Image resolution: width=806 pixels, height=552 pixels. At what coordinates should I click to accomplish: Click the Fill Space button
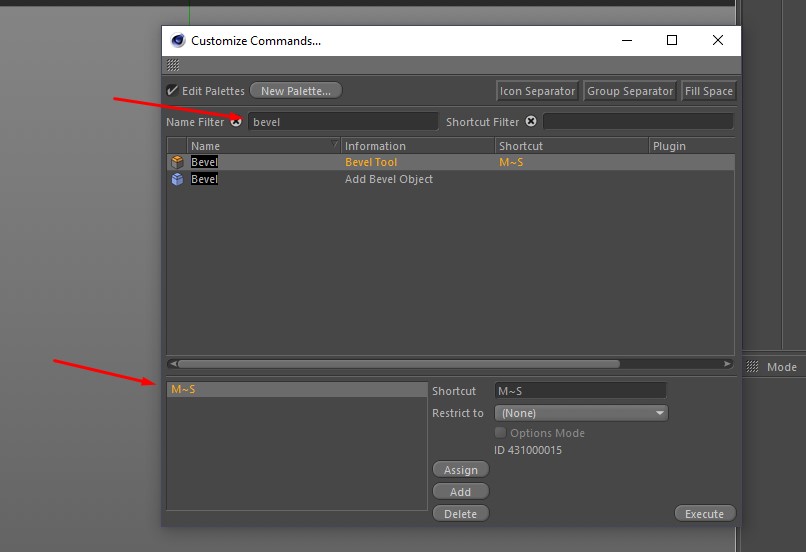point(708,91)
